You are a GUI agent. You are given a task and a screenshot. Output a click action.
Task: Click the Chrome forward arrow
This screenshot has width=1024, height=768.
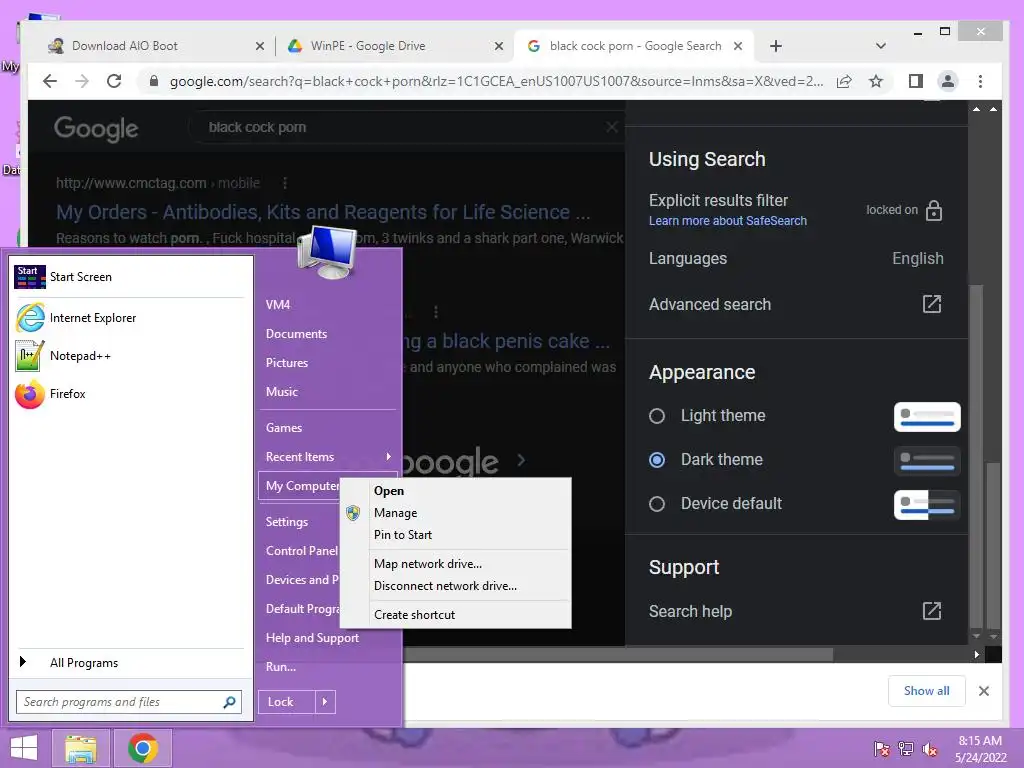coord(82,81)
